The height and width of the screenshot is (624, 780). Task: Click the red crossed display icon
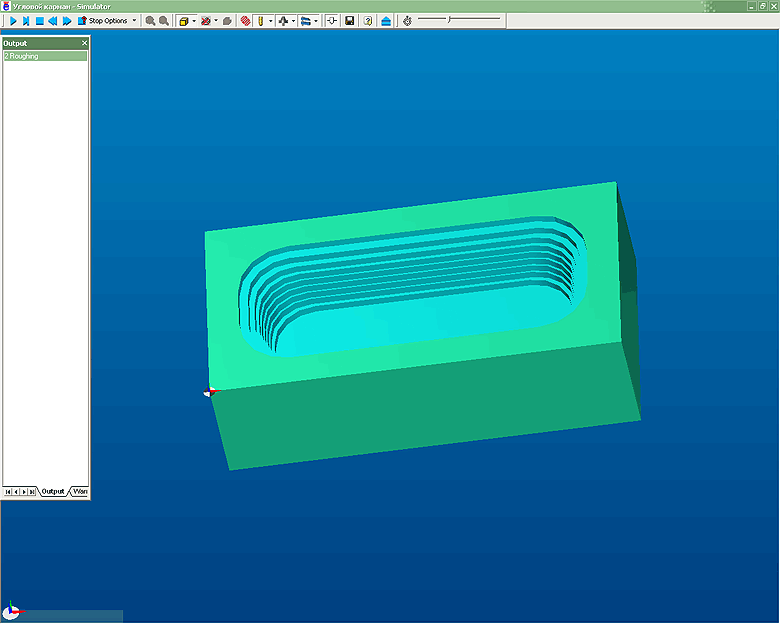point(205,21)
